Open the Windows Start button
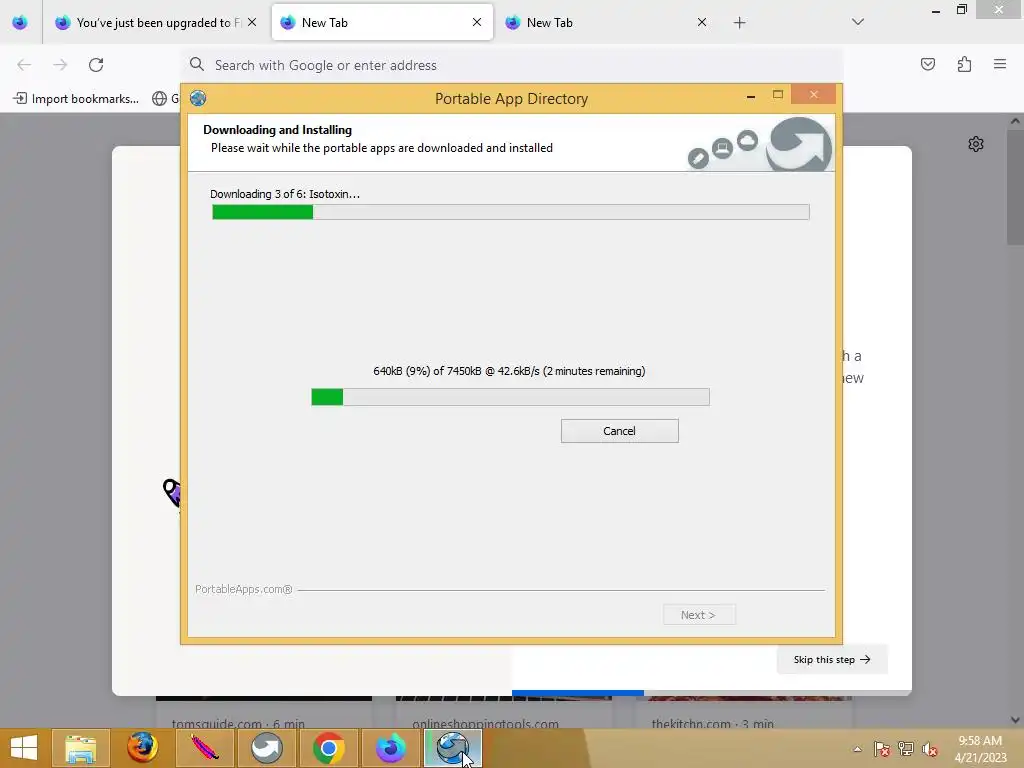The width and height of the screenshot is (1024, 768). pyautogui.click(x=24, y=748)
